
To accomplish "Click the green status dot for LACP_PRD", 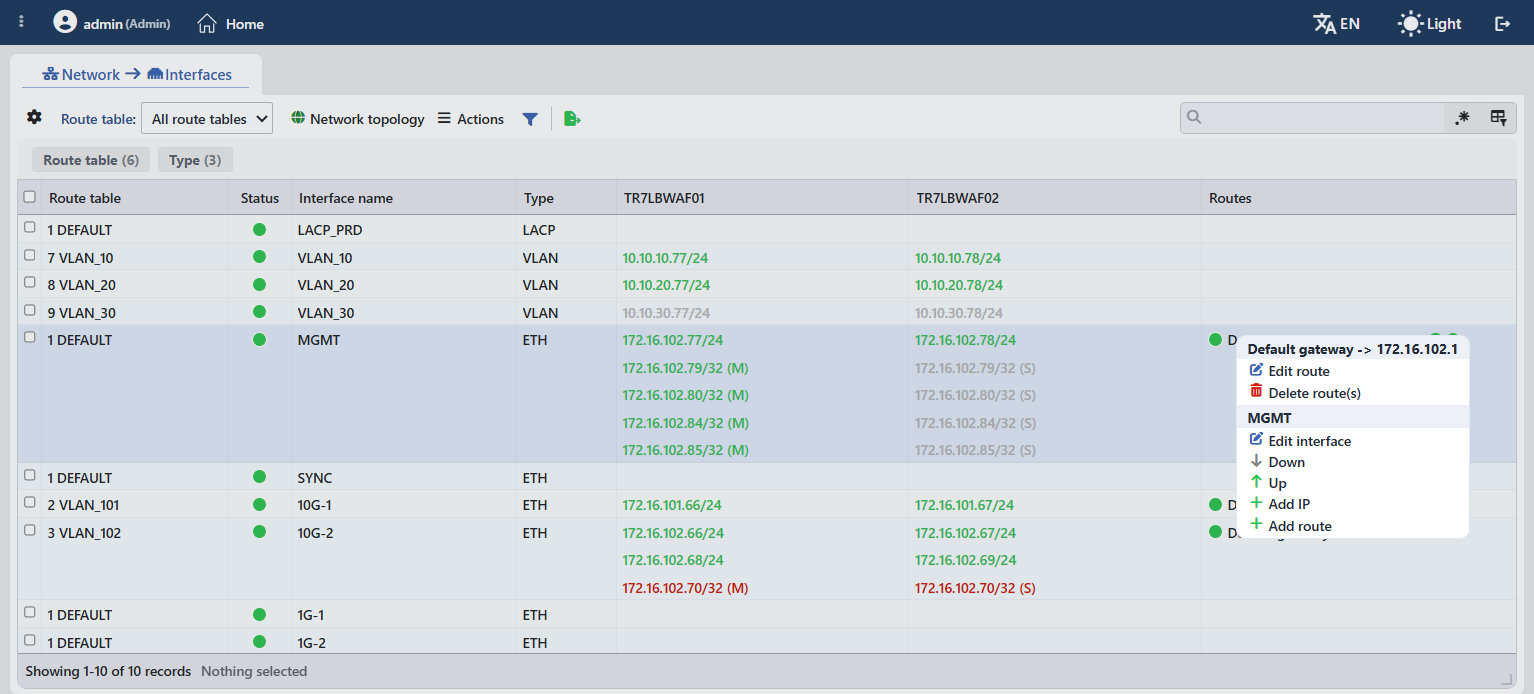I will pyautogui.click(x=260, y=229).
